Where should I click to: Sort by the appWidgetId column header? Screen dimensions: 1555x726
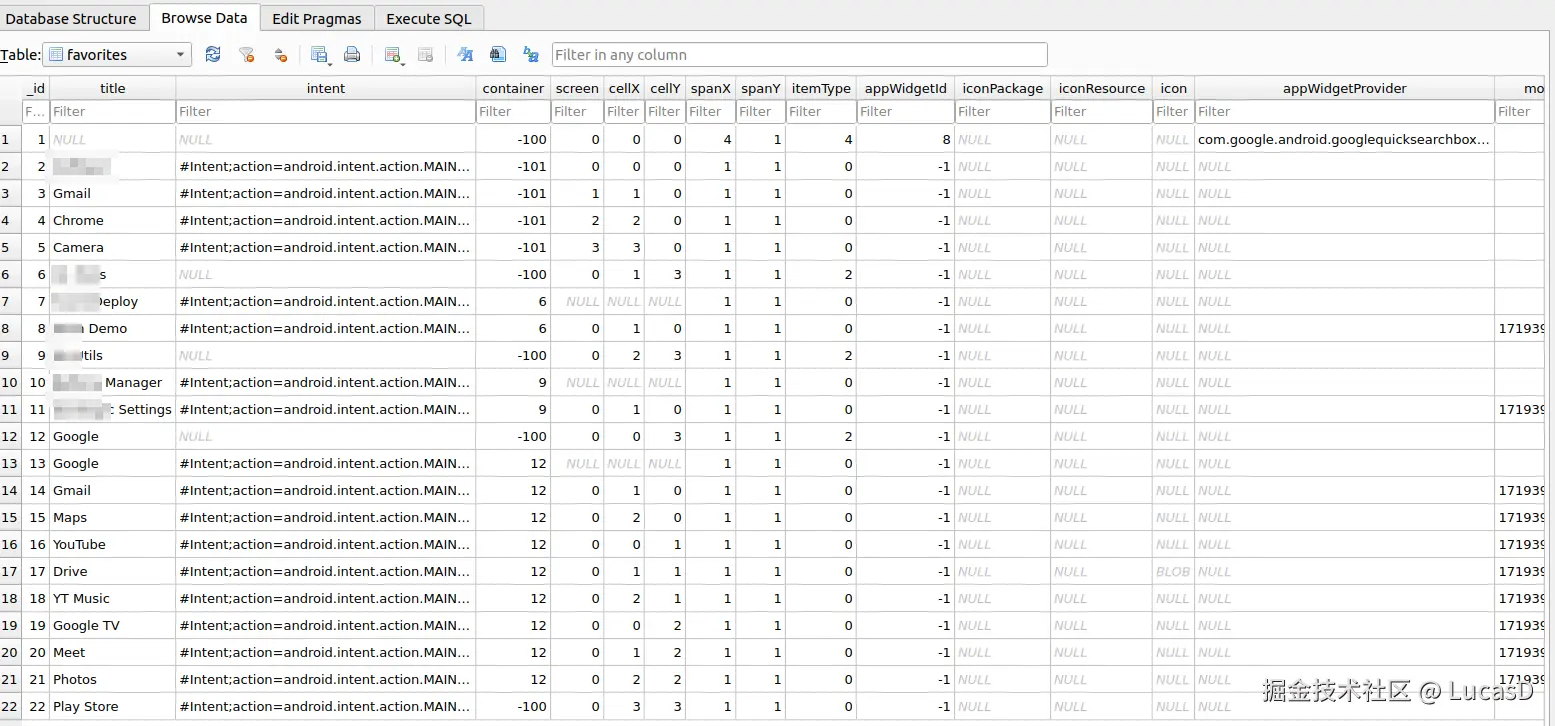coord(906,88)
